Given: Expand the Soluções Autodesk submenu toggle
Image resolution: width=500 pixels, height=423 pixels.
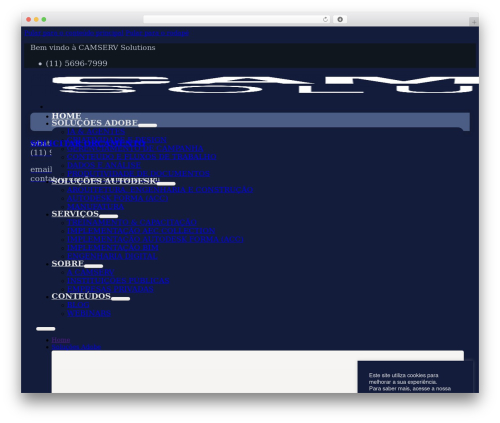Looking at the screenshot, I should click(x=166, y=184).
